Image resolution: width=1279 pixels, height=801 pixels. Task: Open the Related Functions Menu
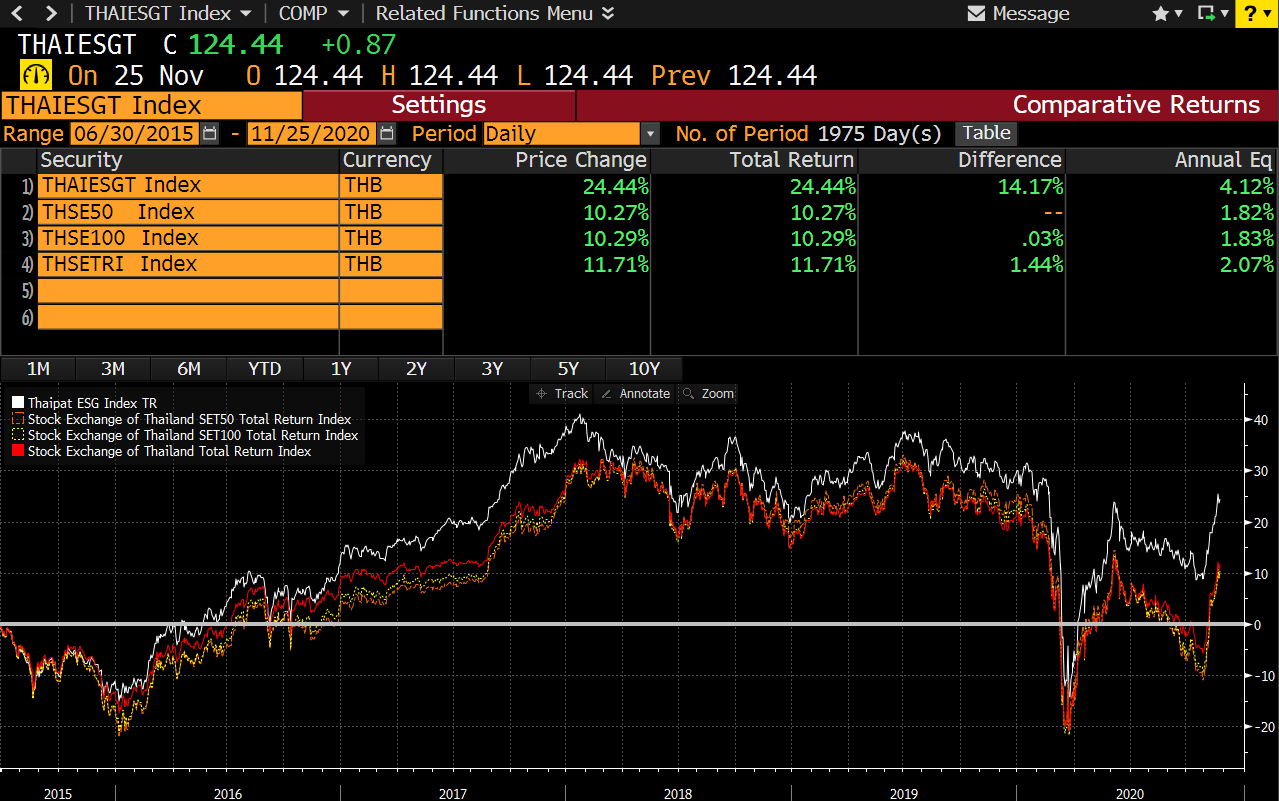tap(495, 14)
